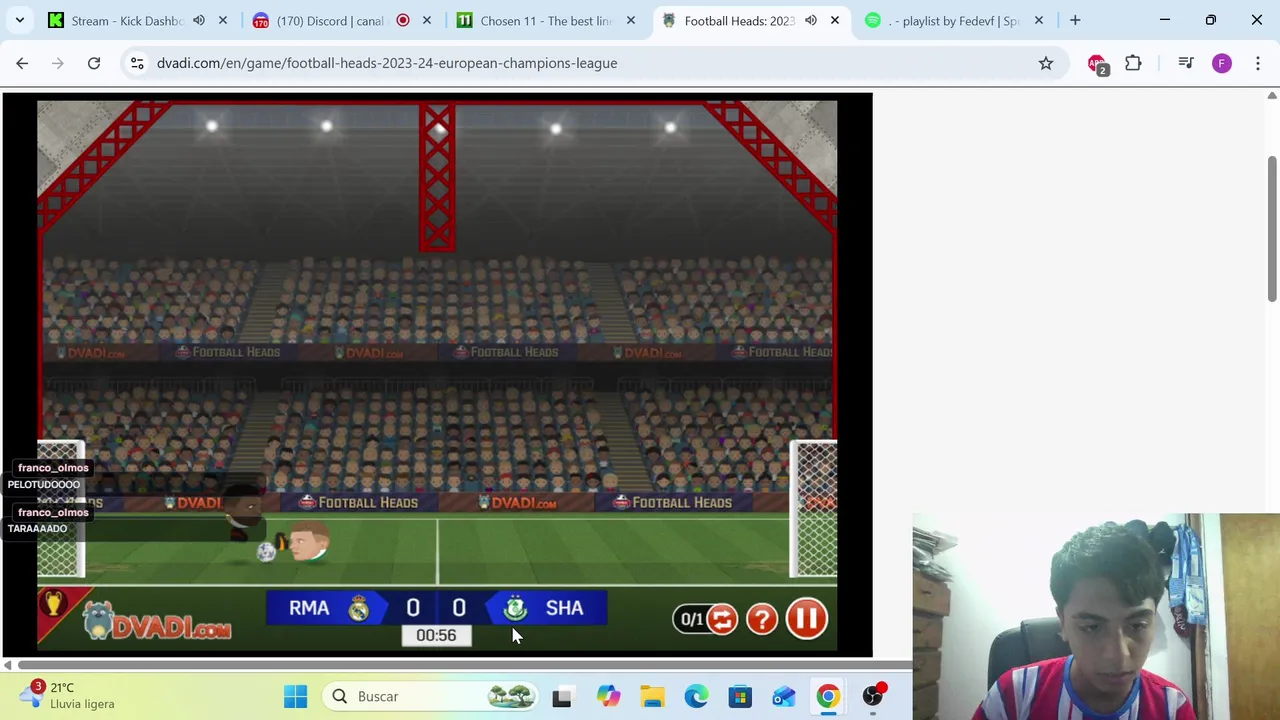Launch Copilot from the taskbar
This screenshot has width=1280, height=720.
(x=608, y=696)
